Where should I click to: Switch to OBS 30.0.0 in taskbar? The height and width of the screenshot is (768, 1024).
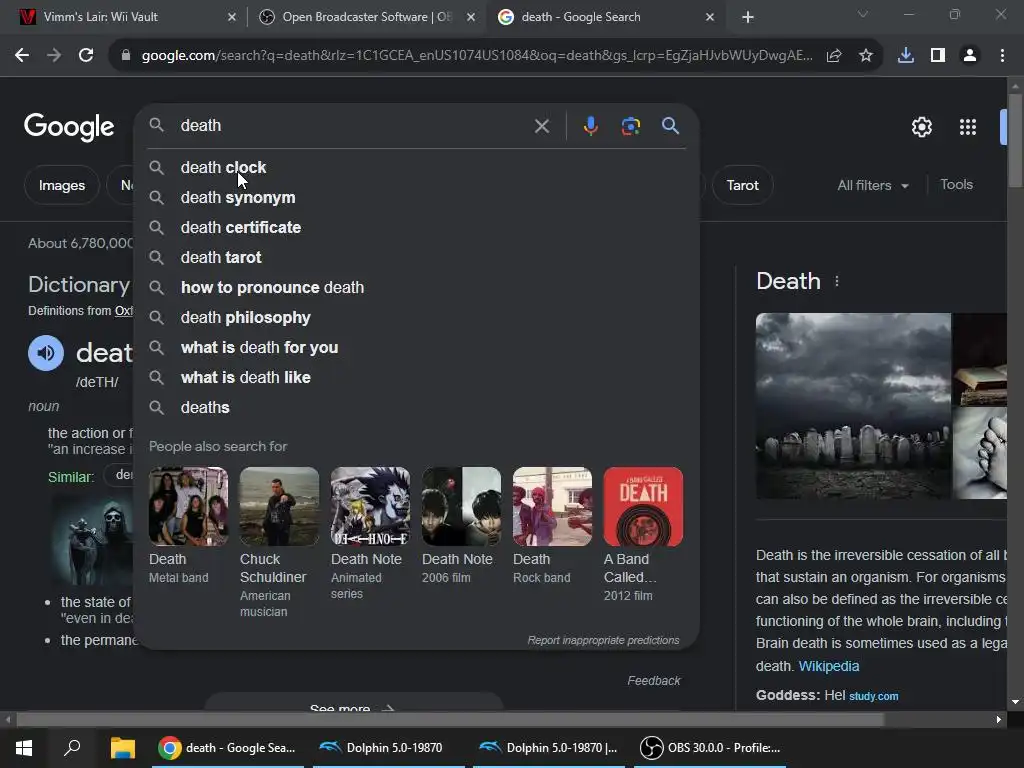tap(711, 748)
